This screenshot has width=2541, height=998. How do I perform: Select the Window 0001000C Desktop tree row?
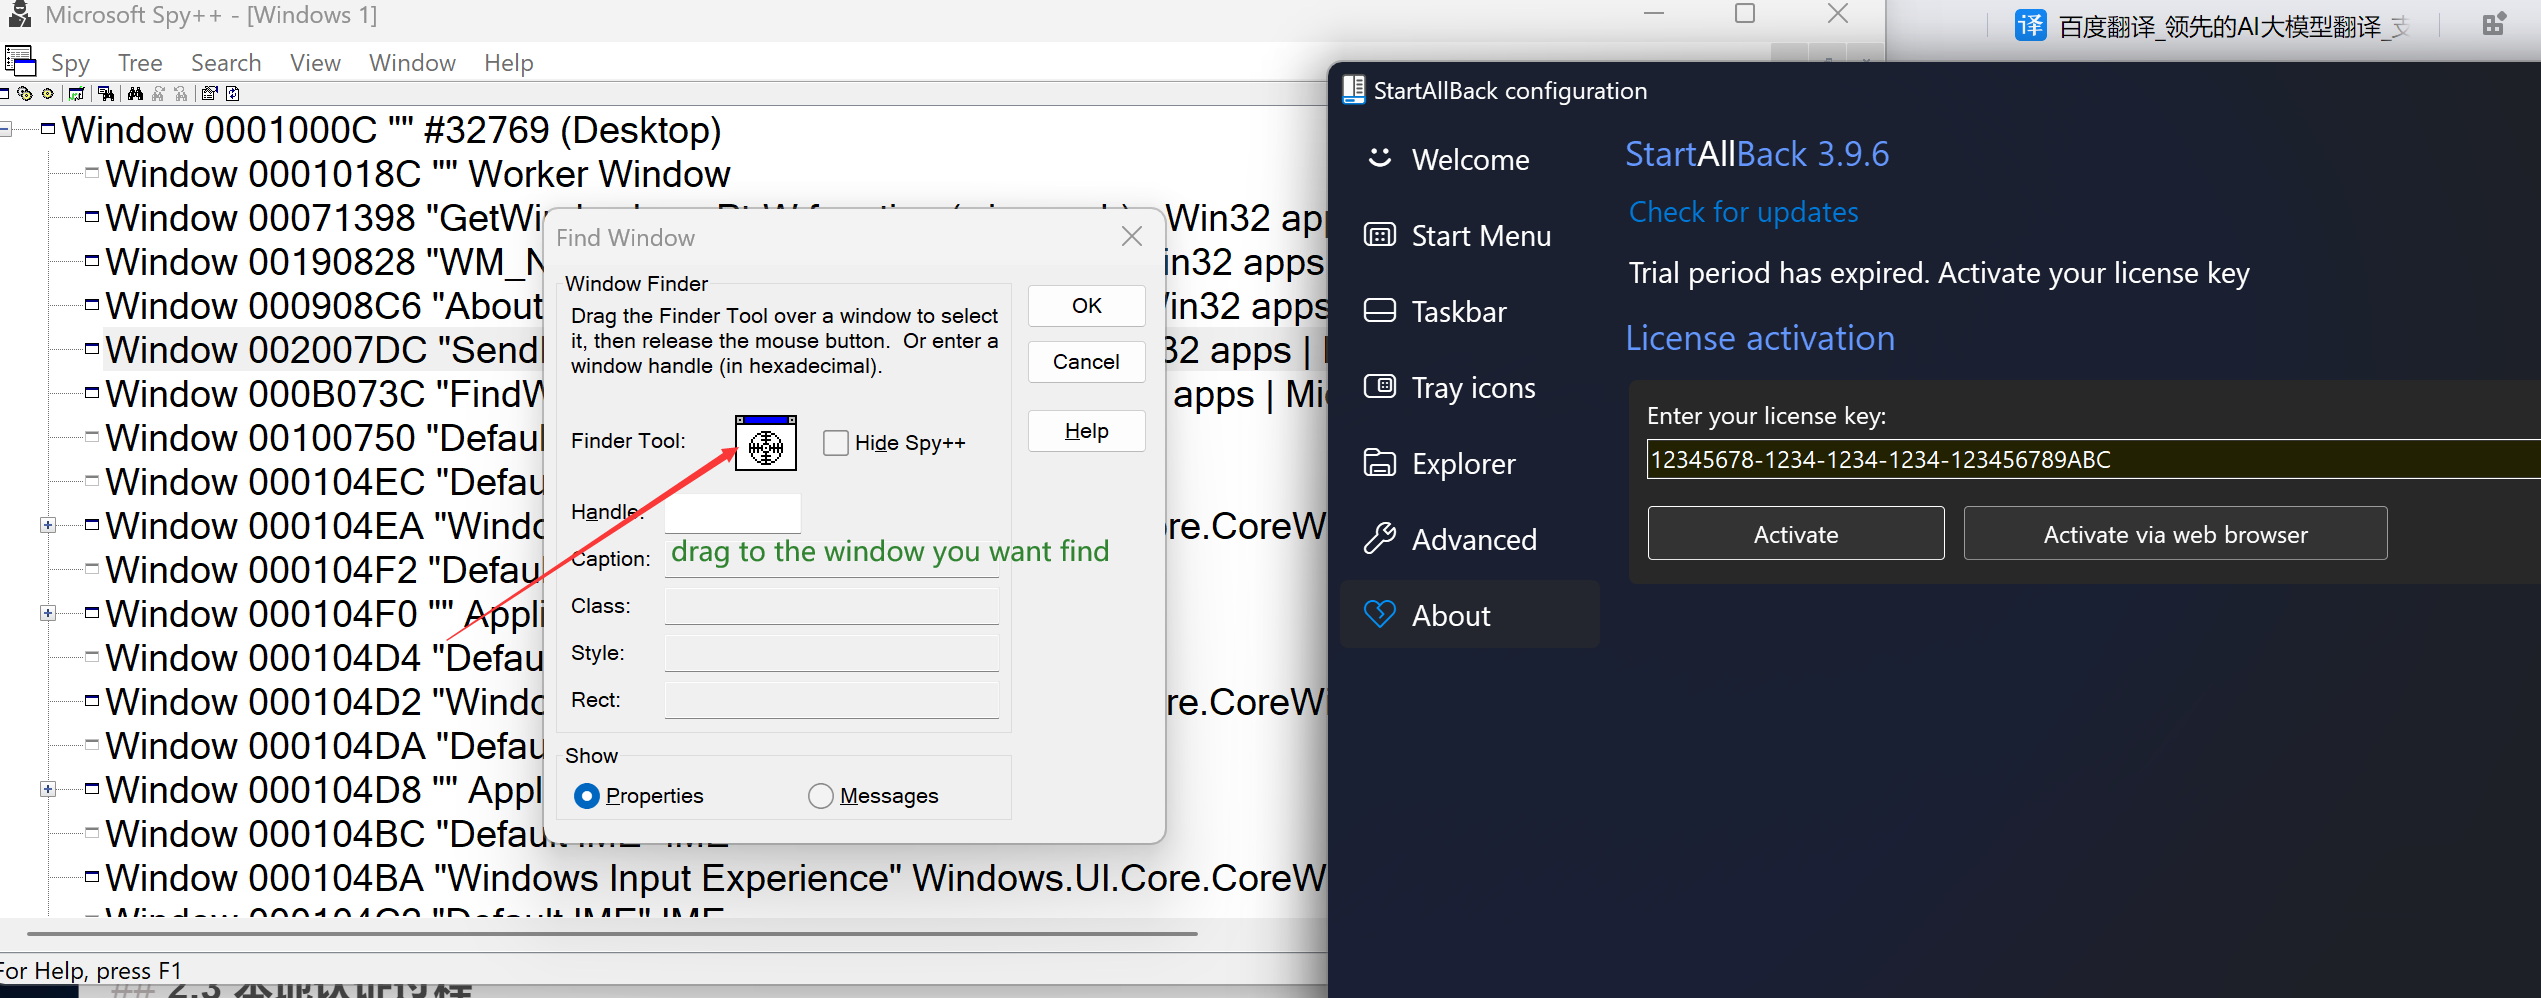pos(391,130)
